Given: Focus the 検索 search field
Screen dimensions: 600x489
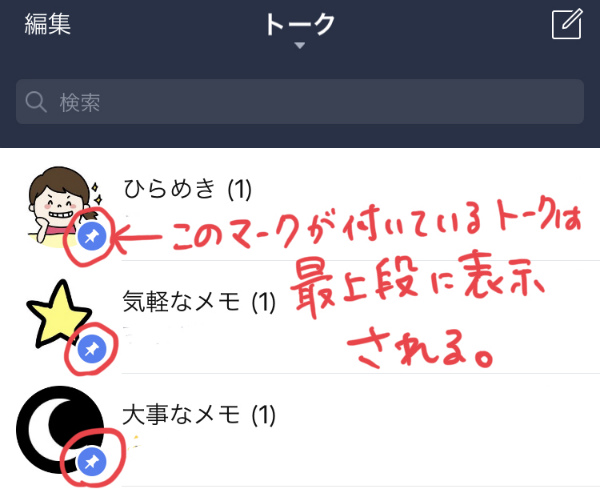Looking at the screenshot, I should pyautogui.click(x=300, y=102).
